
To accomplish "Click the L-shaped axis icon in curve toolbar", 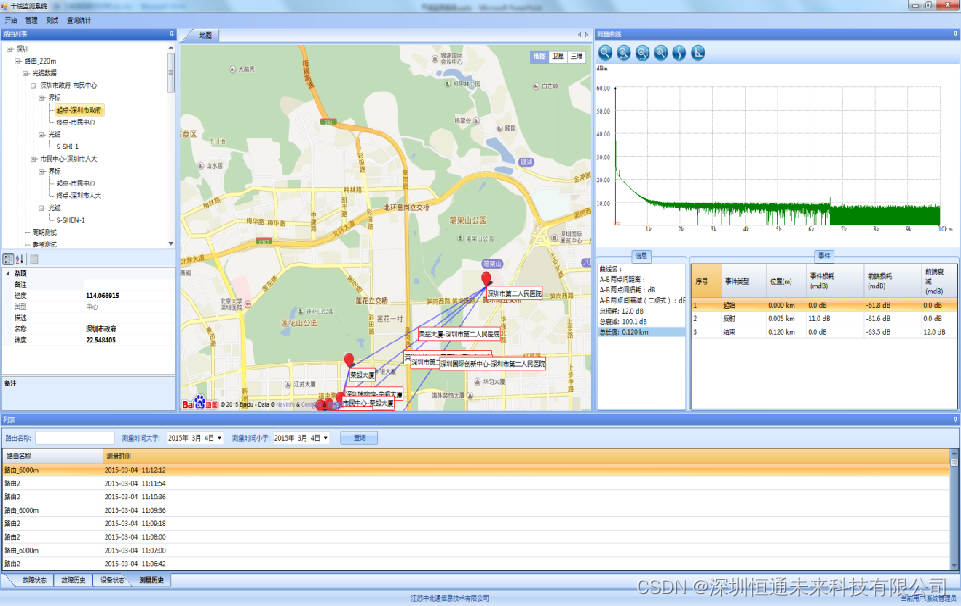I will 698,53.
